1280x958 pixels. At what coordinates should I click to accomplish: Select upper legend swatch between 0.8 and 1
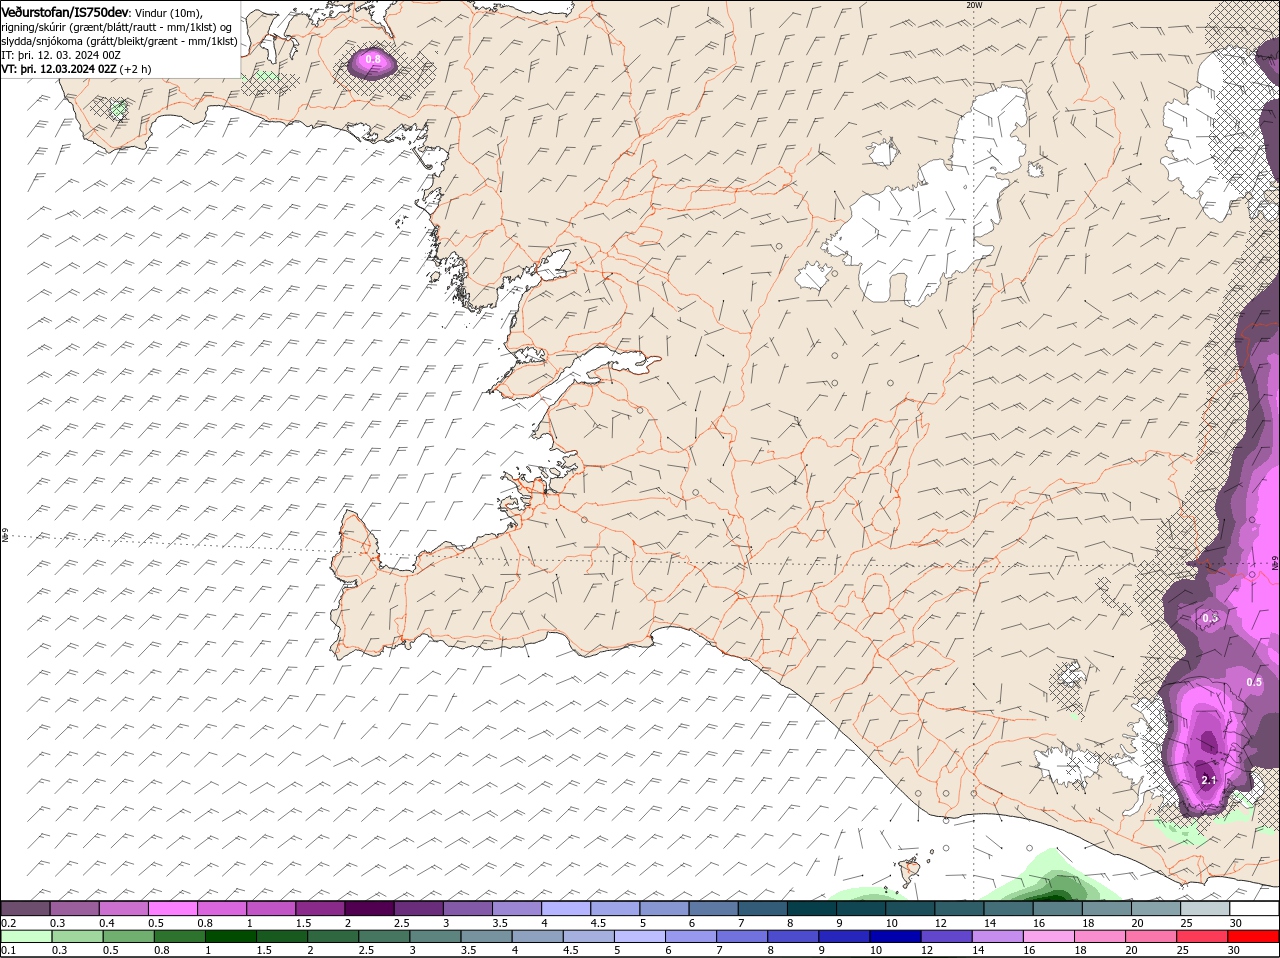[x=222, y=908]
